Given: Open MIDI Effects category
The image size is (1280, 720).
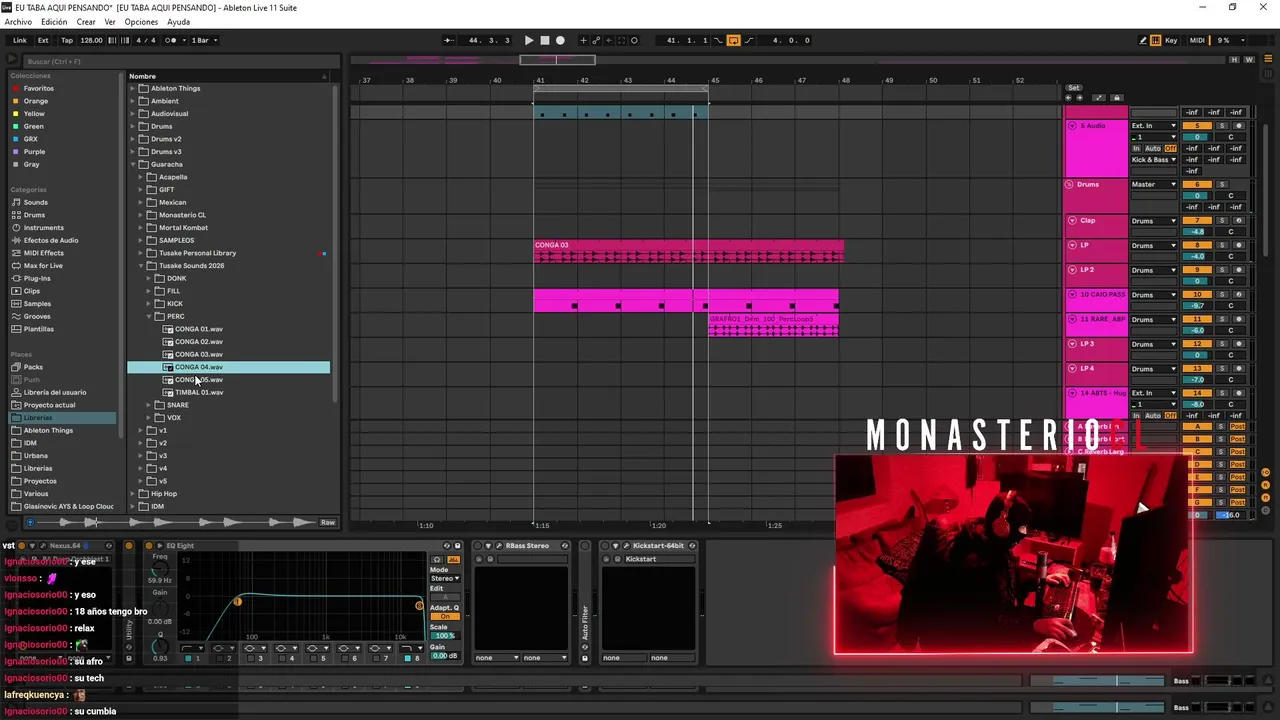Looking at the screenshot, I should [x=43, y=253].
